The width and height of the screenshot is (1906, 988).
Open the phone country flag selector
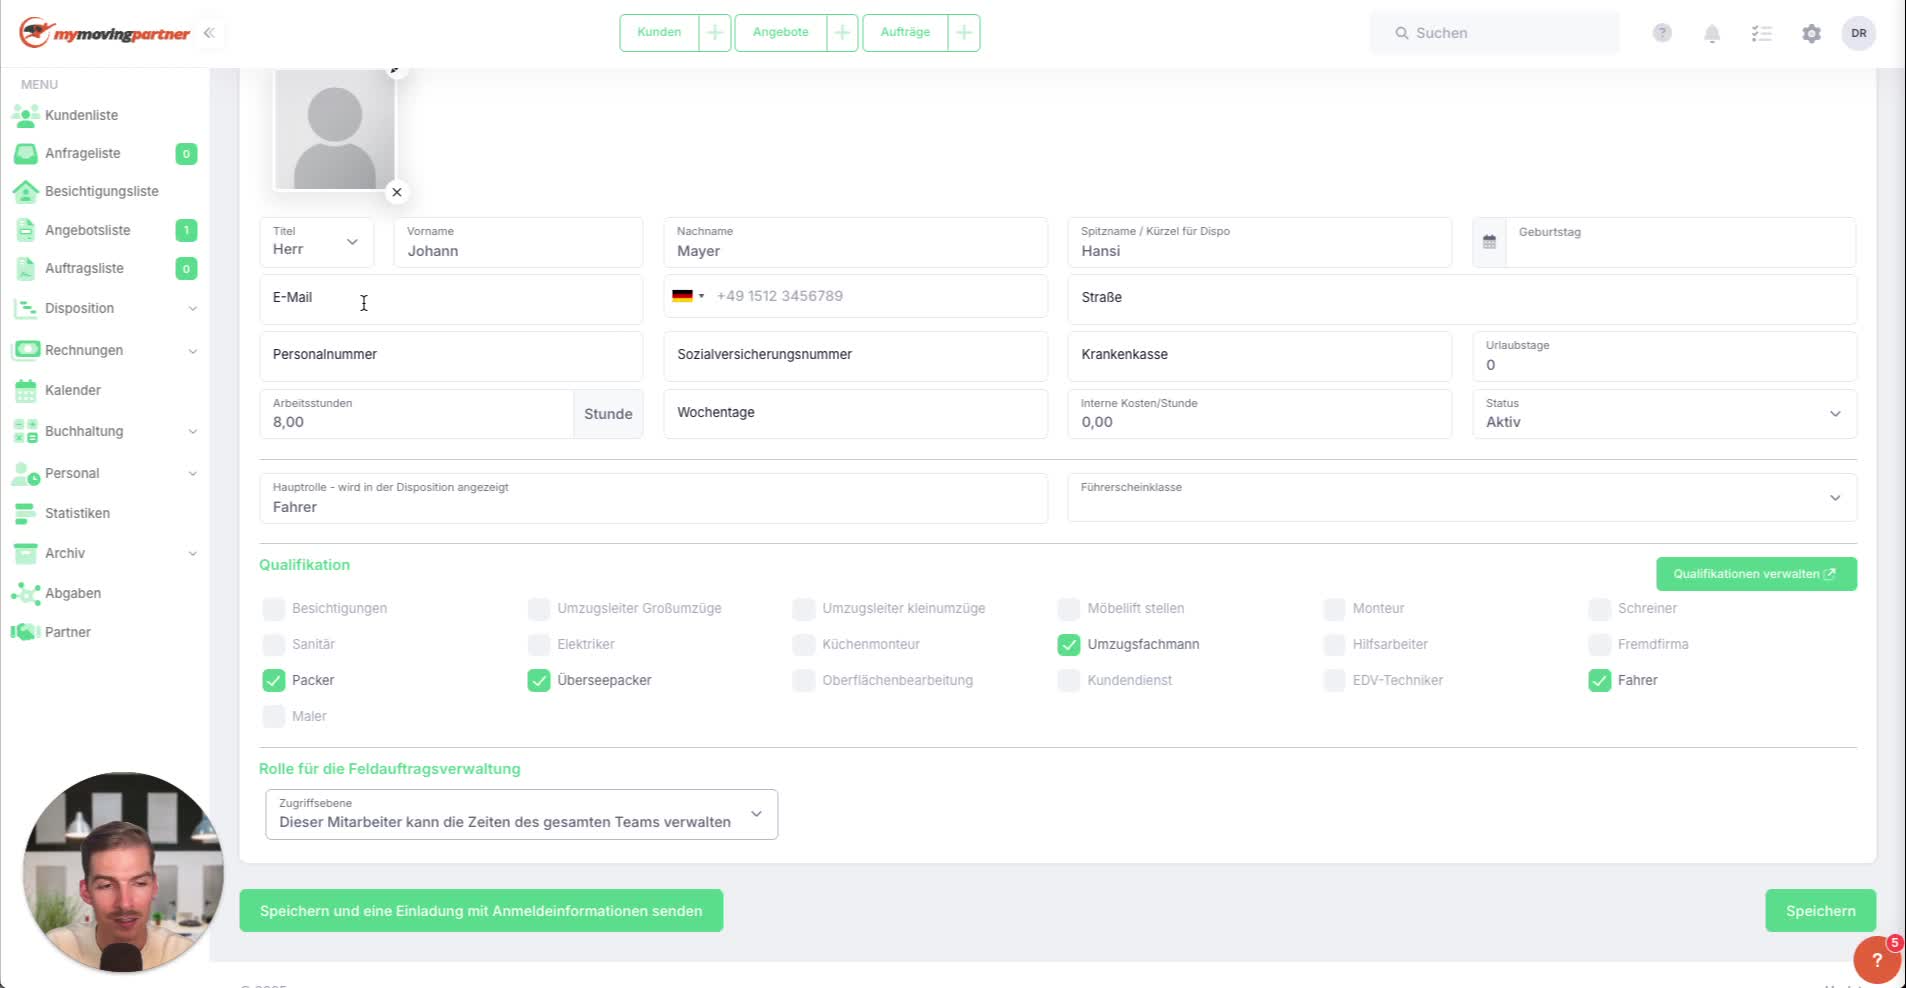click(688, 296)
